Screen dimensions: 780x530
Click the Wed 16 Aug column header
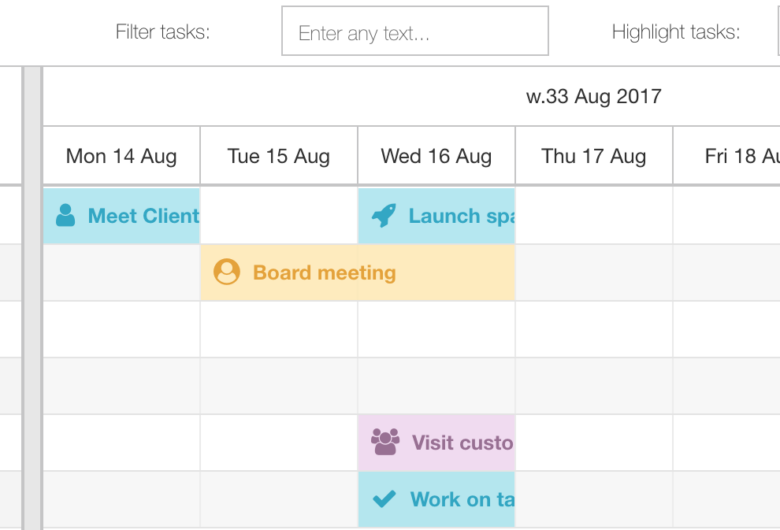pos(436,156)
